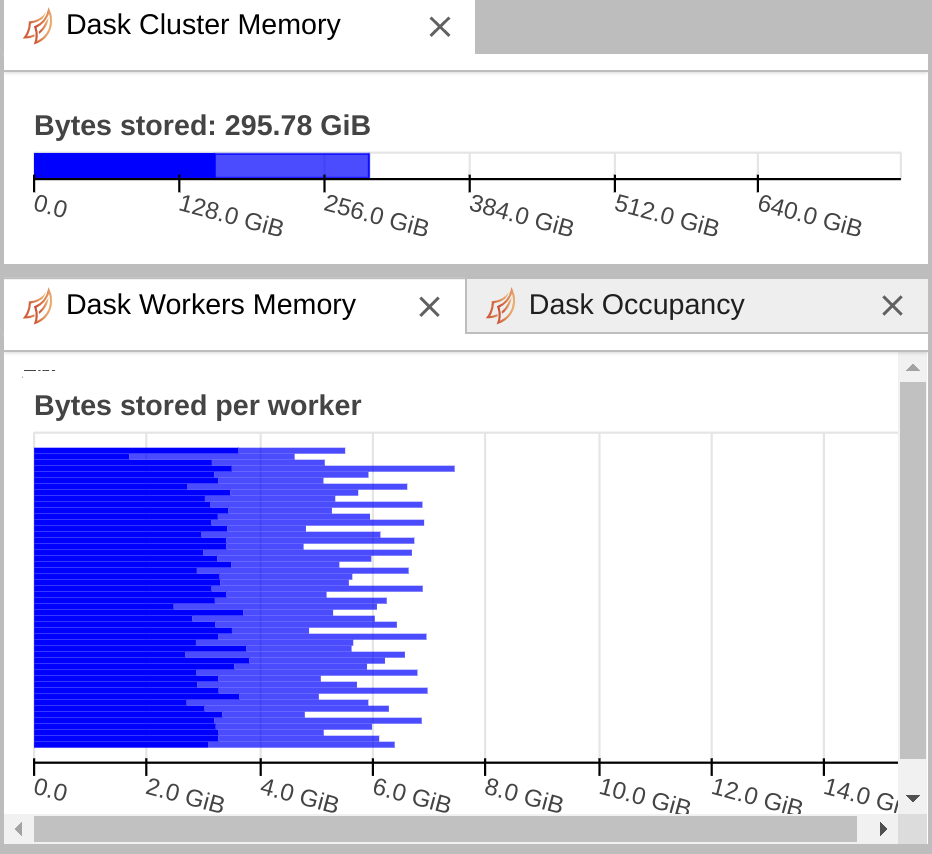Click the Dask logo on Cluster Memory tab

38,27
